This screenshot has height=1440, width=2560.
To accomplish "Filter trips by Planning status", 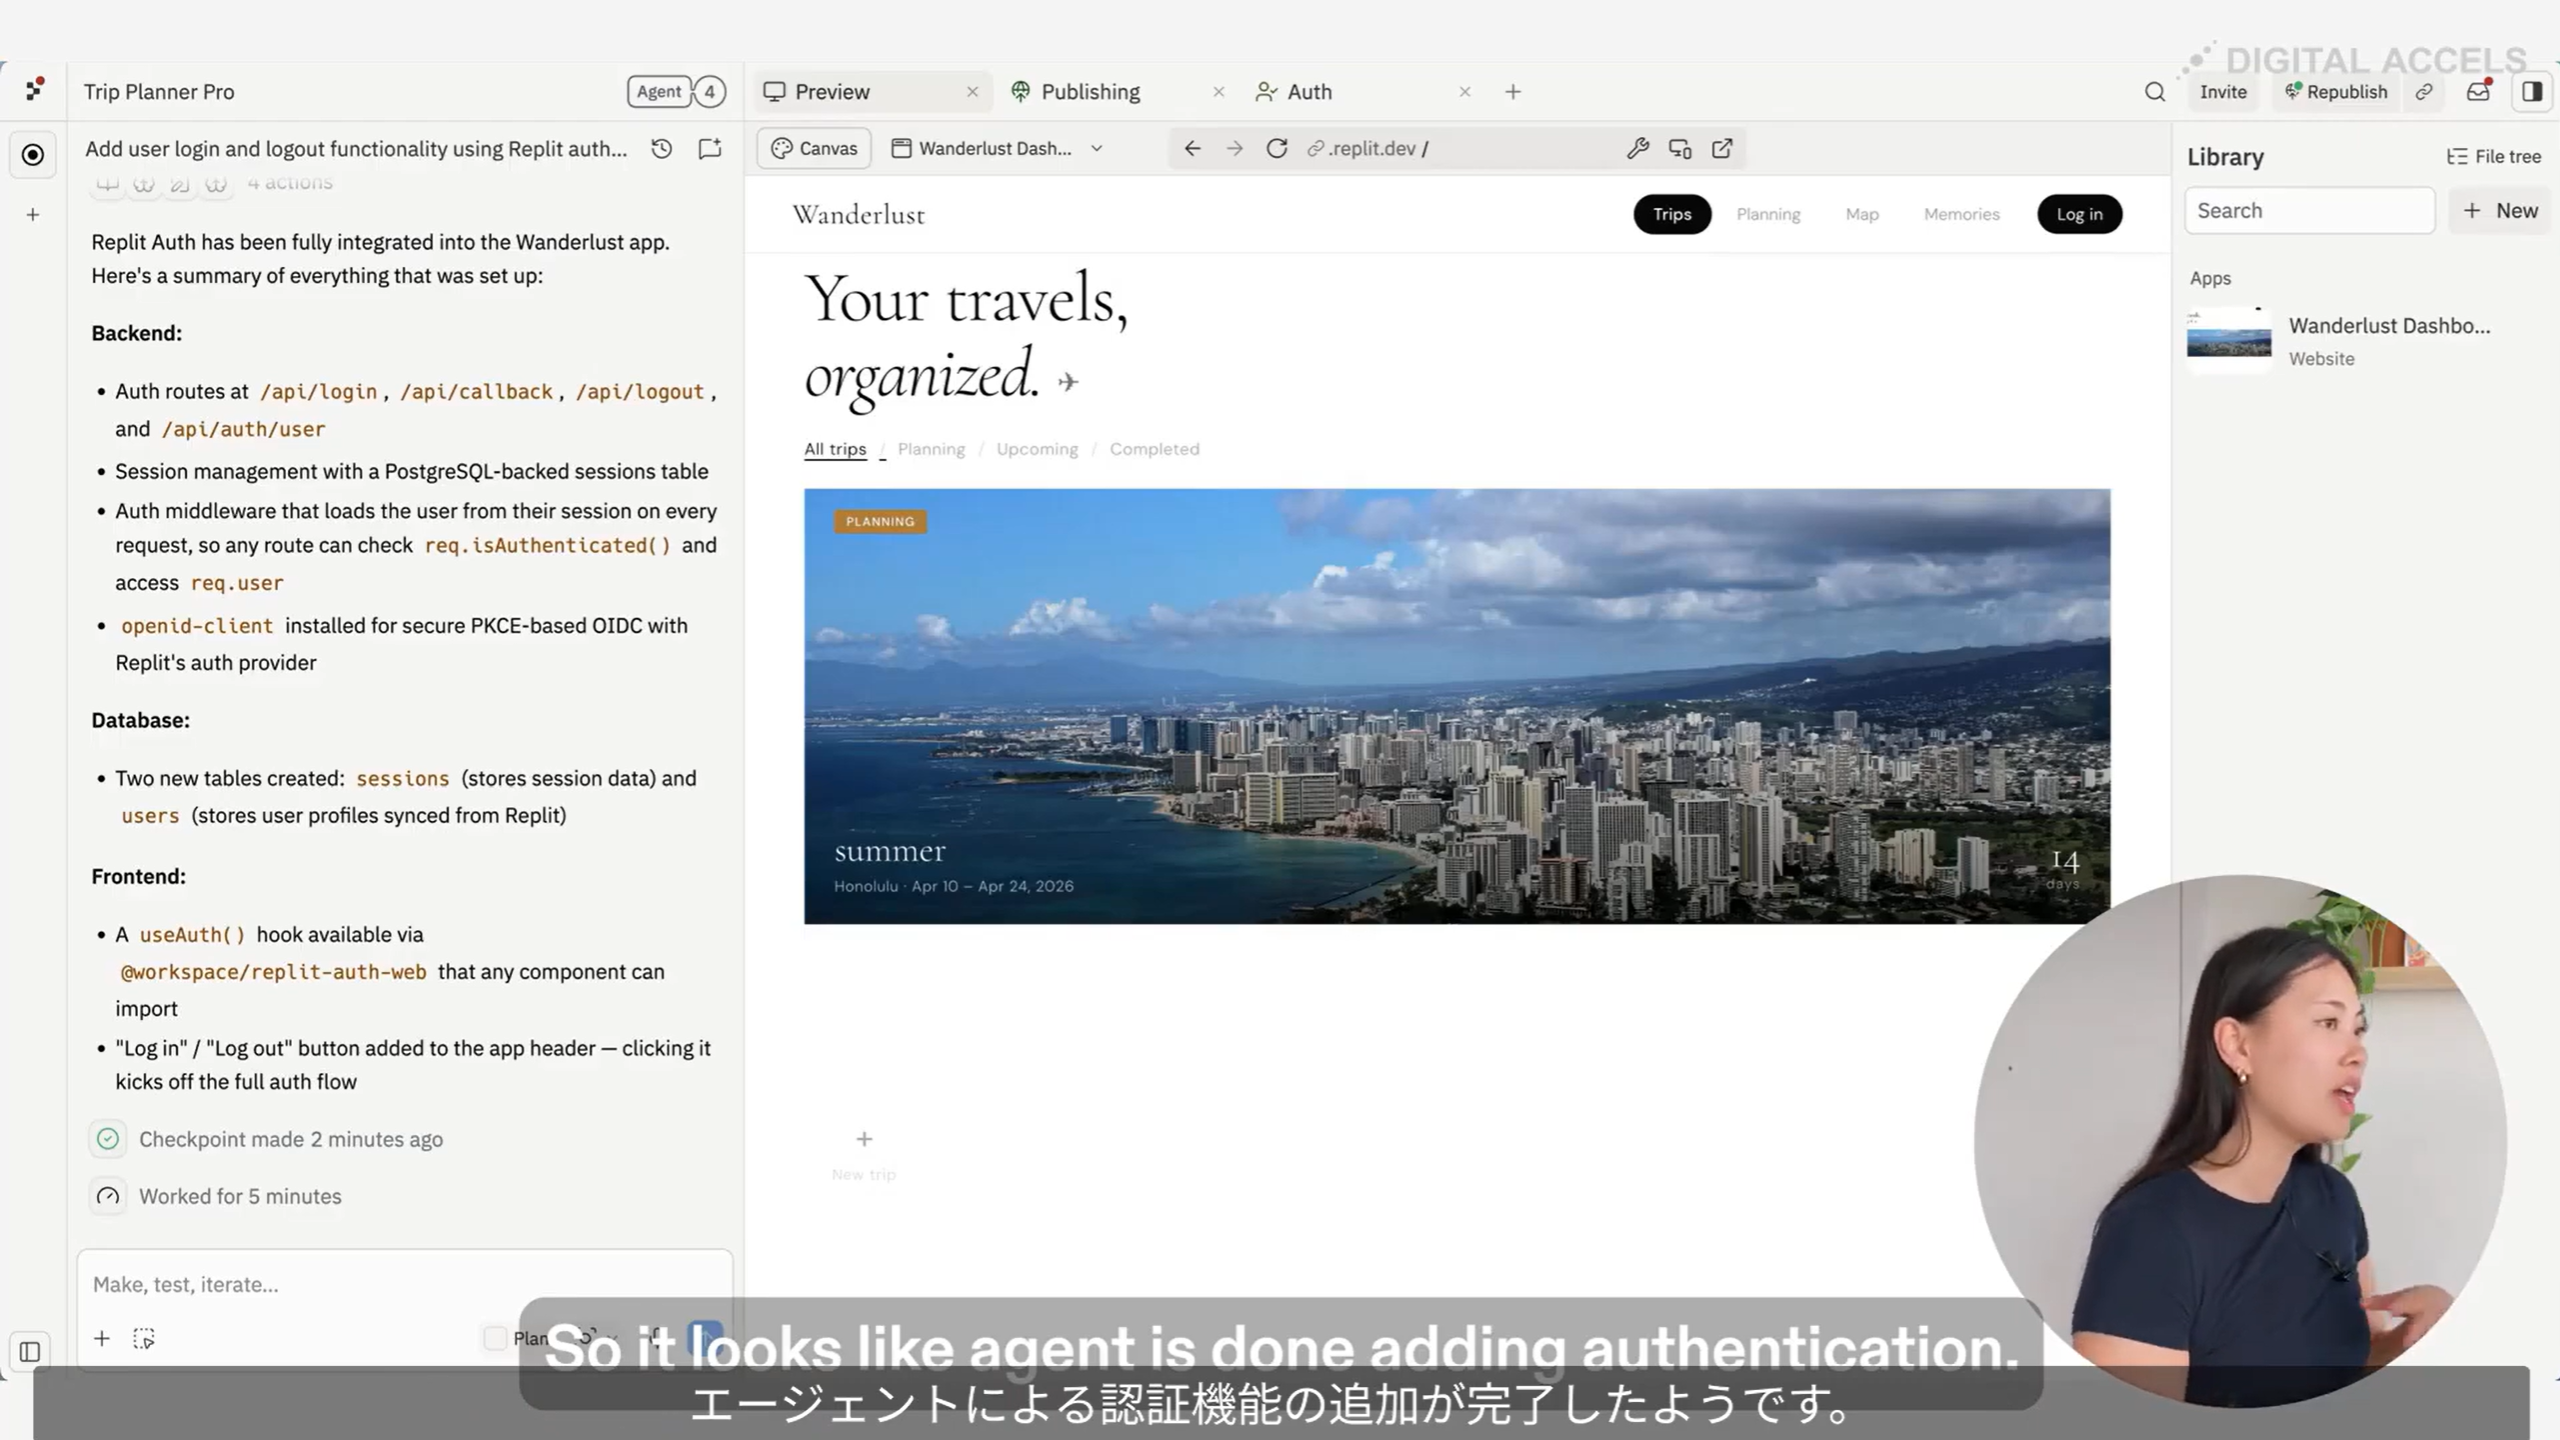I will [931, 449].
